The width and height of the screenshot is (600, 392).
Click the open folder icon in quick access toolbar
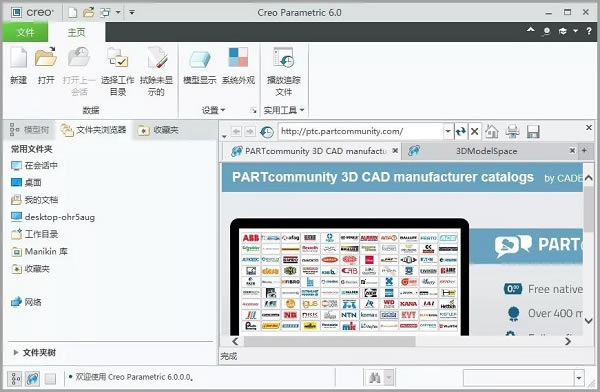[x=89, y=12]
